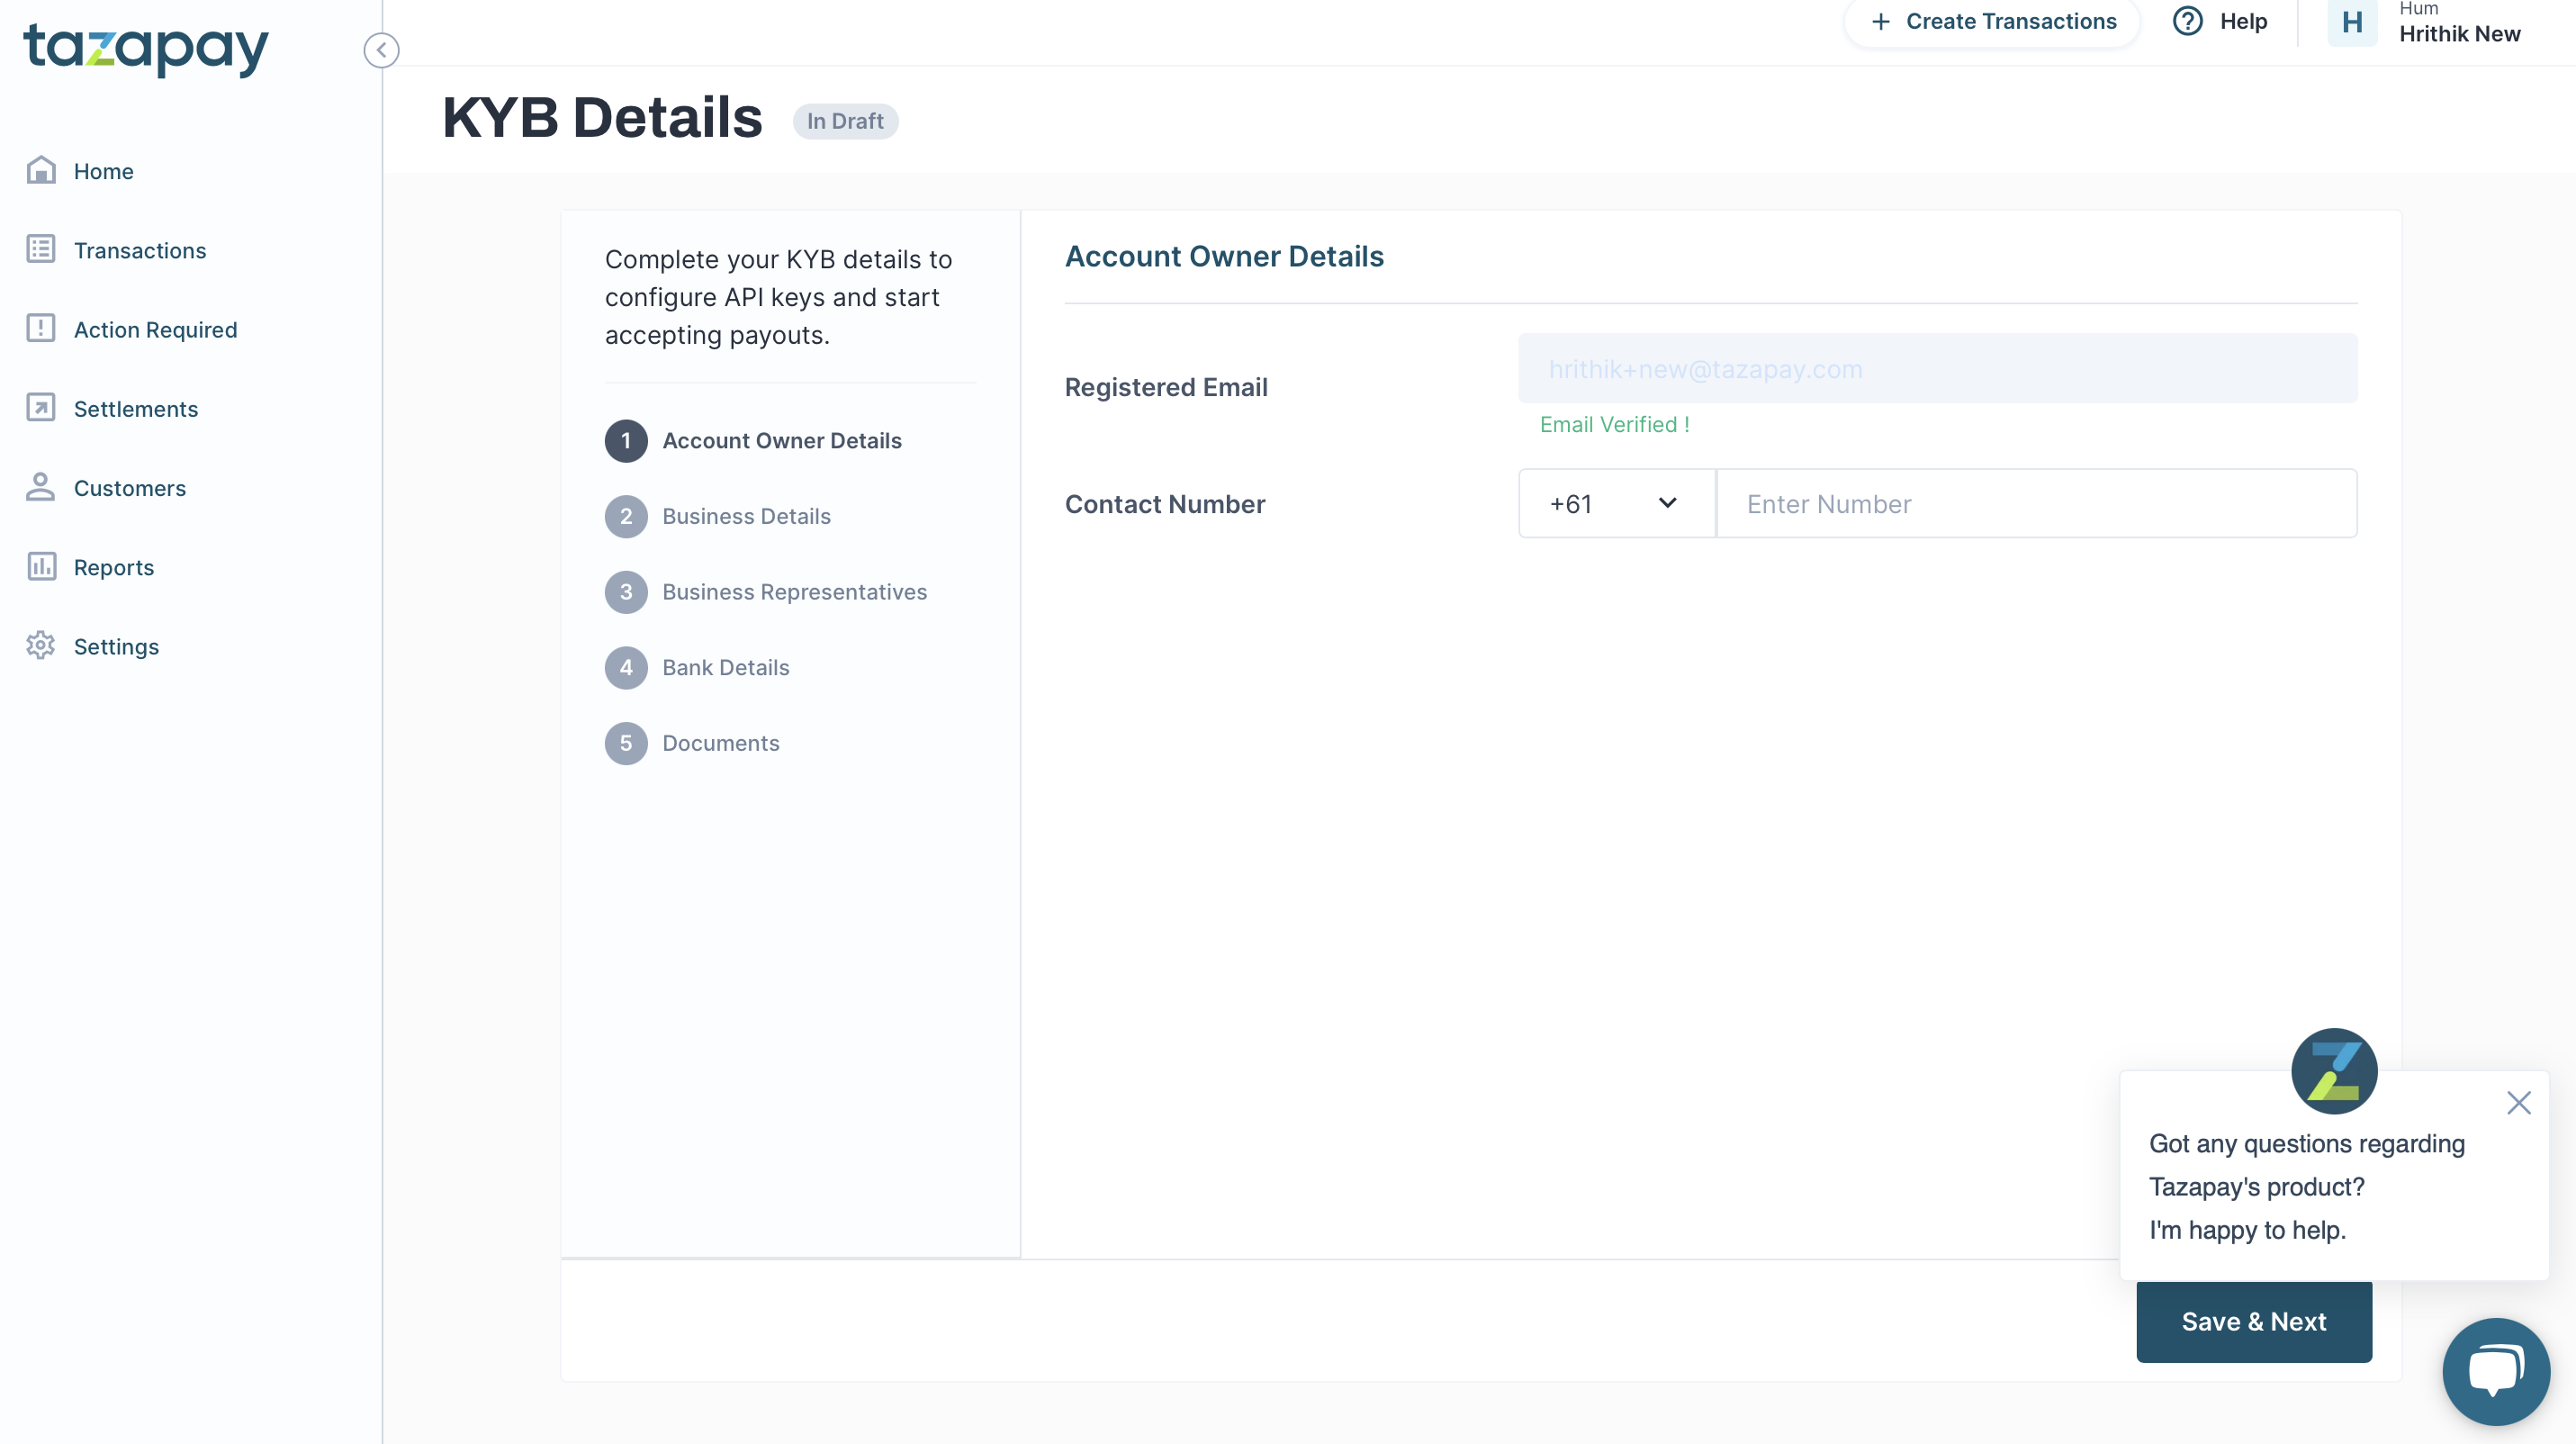Open Transactions via its list icon
2576x1444 pixels.
pos(41,250)
